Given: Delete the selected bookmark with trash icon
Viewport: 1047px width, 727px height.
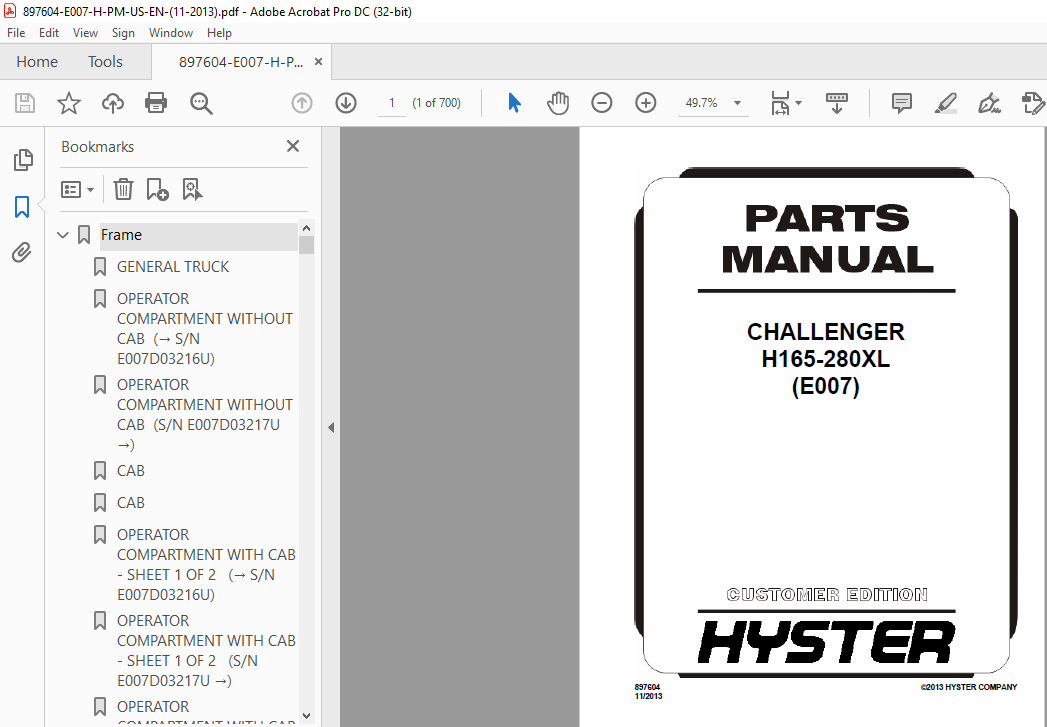Looking at the screenshot, I should pos(123,190).
